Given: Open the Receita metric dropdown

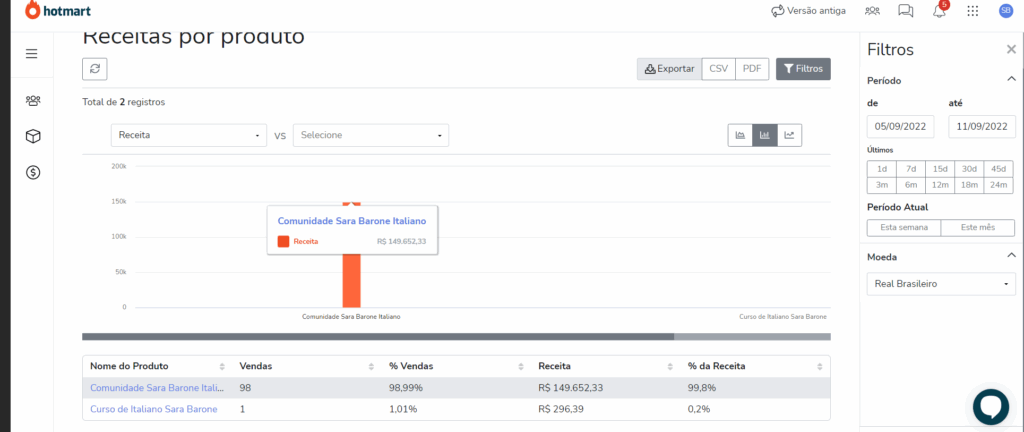Looking at the screenshot, I should click(189, 135).
